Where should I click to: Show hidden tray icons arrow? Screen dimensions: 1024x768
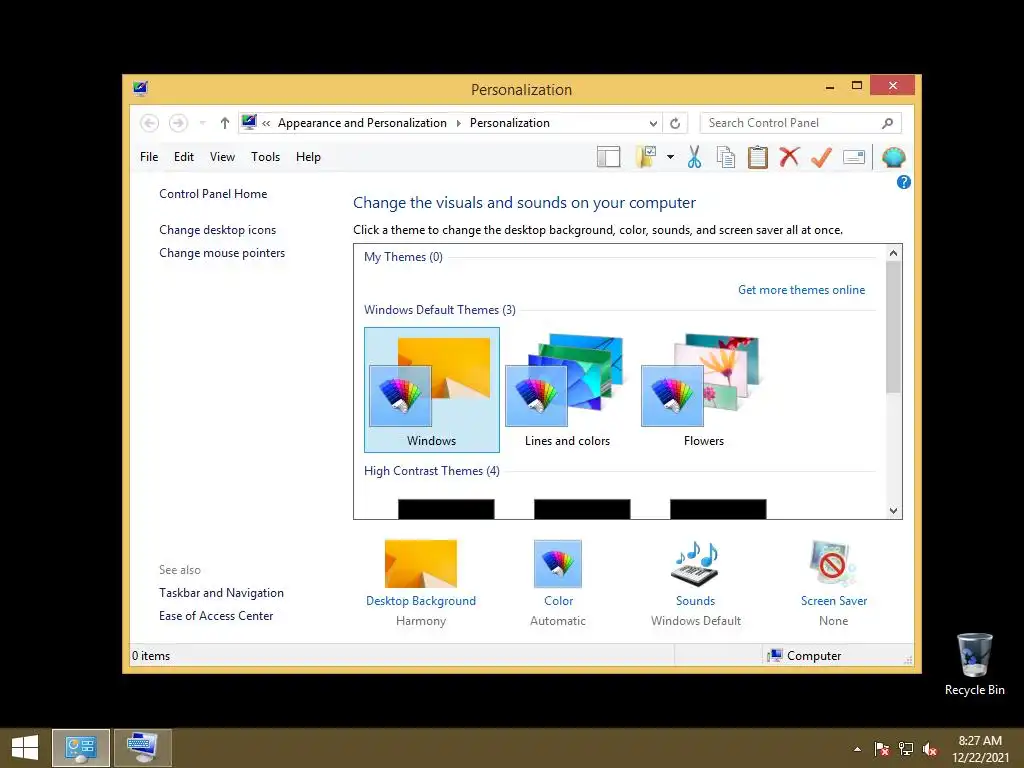(857, 749)
